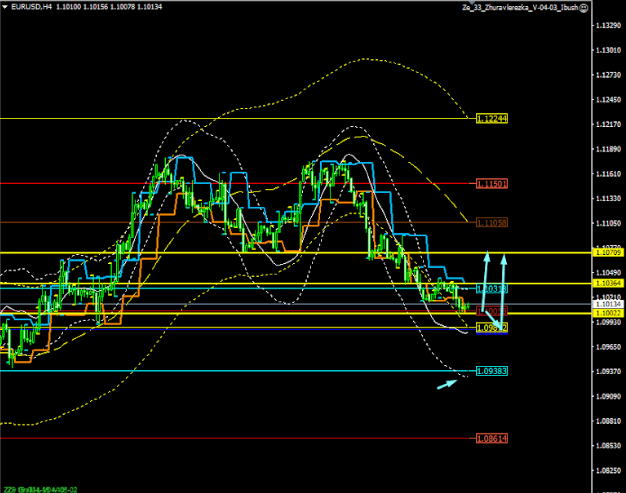Click the 1.13290 value on price scale
The image size is (626, 493).
coord(606,25)
